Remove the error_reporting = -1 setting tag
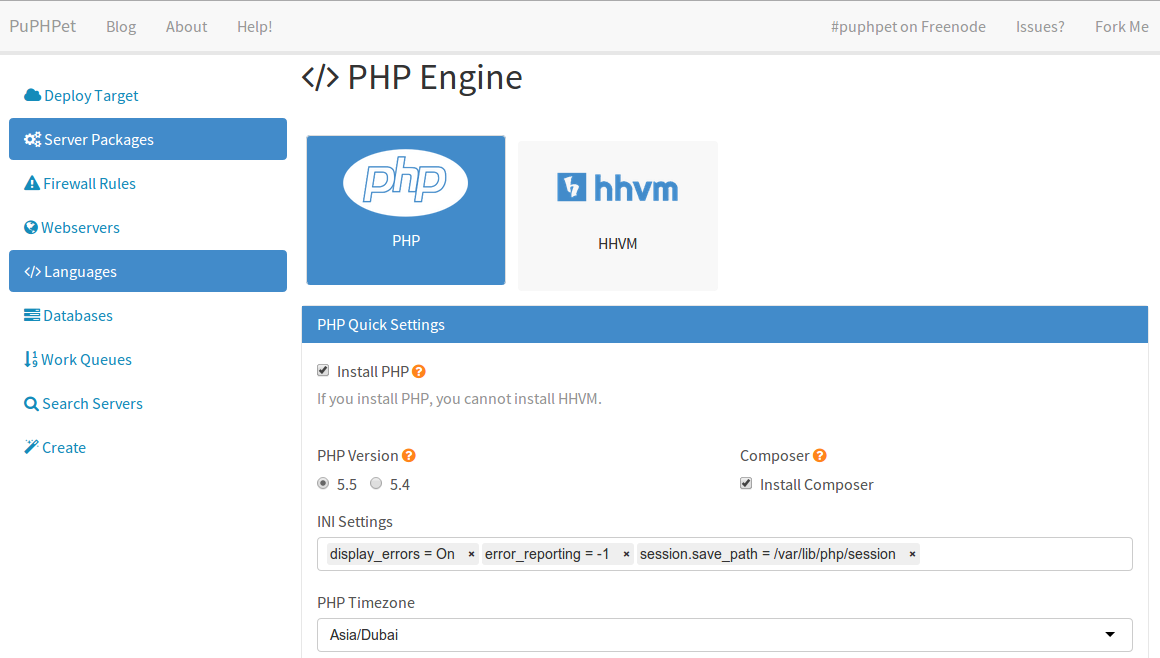The height and width of the screenshot is (658, 1160). coord(626,554)
